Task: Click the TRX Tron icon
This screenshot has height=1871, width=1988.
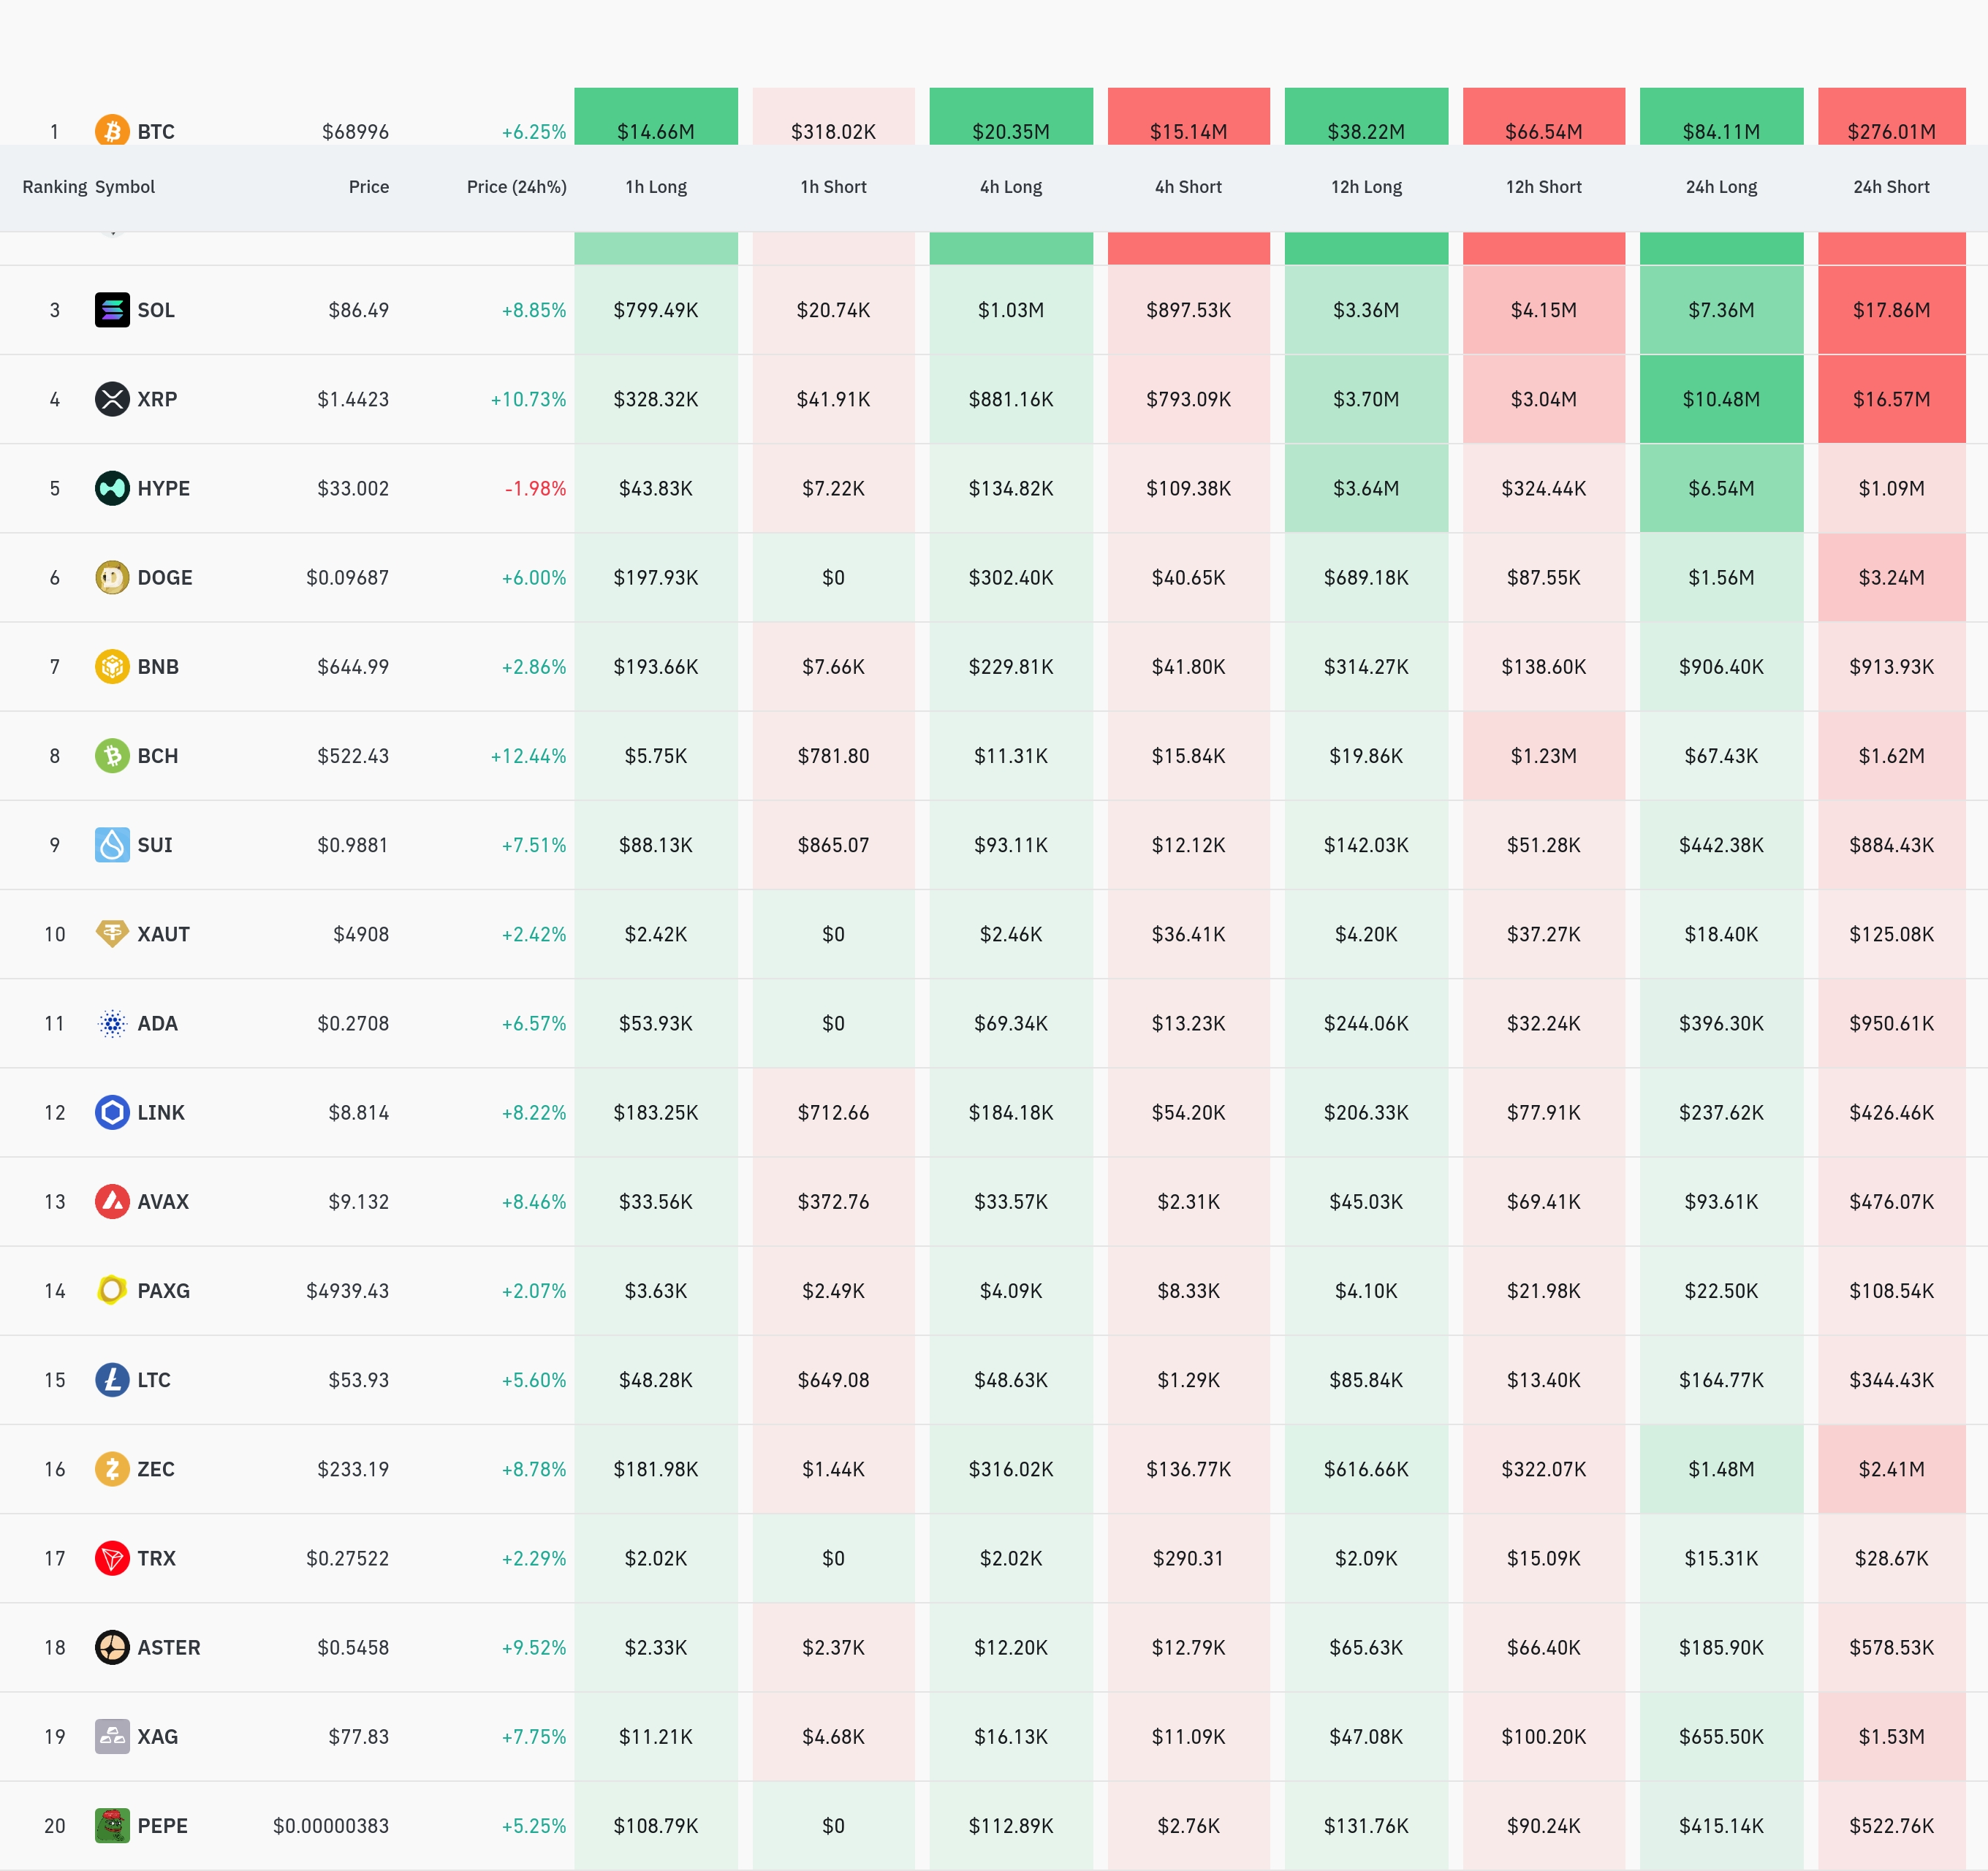Action: [112, 1558]
